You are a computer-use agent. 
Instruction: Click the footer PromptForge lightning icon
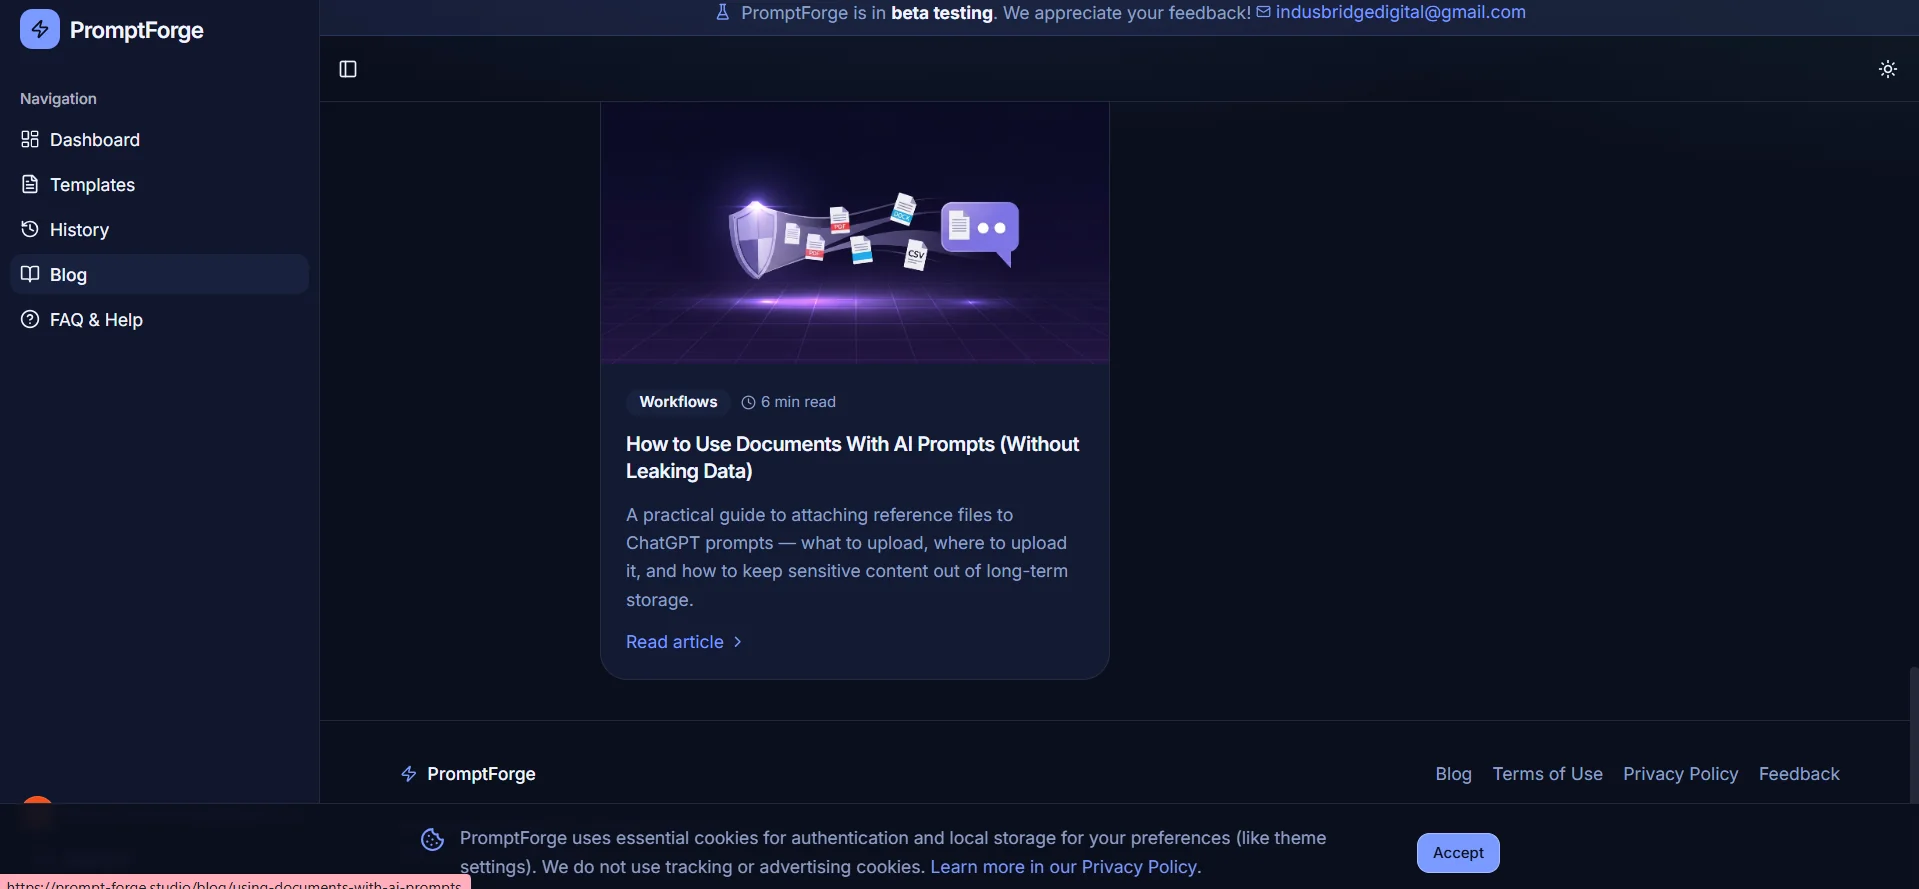click(408, 773)
